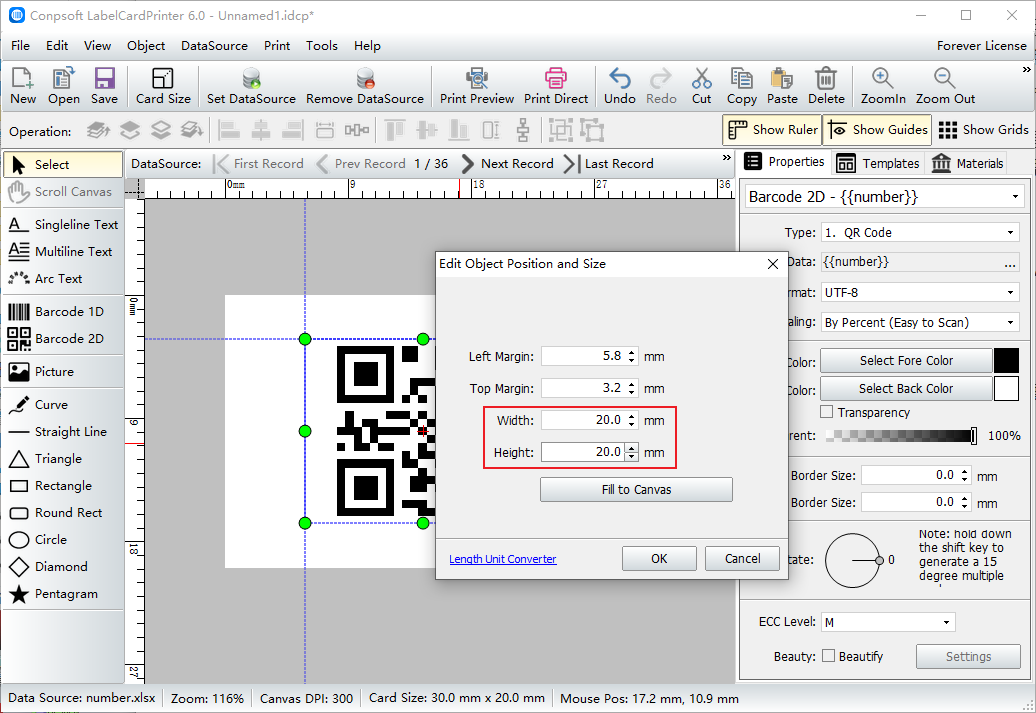Switch to the Templates tab
This screenshot has height=713, width=1036.
(877, 163)
